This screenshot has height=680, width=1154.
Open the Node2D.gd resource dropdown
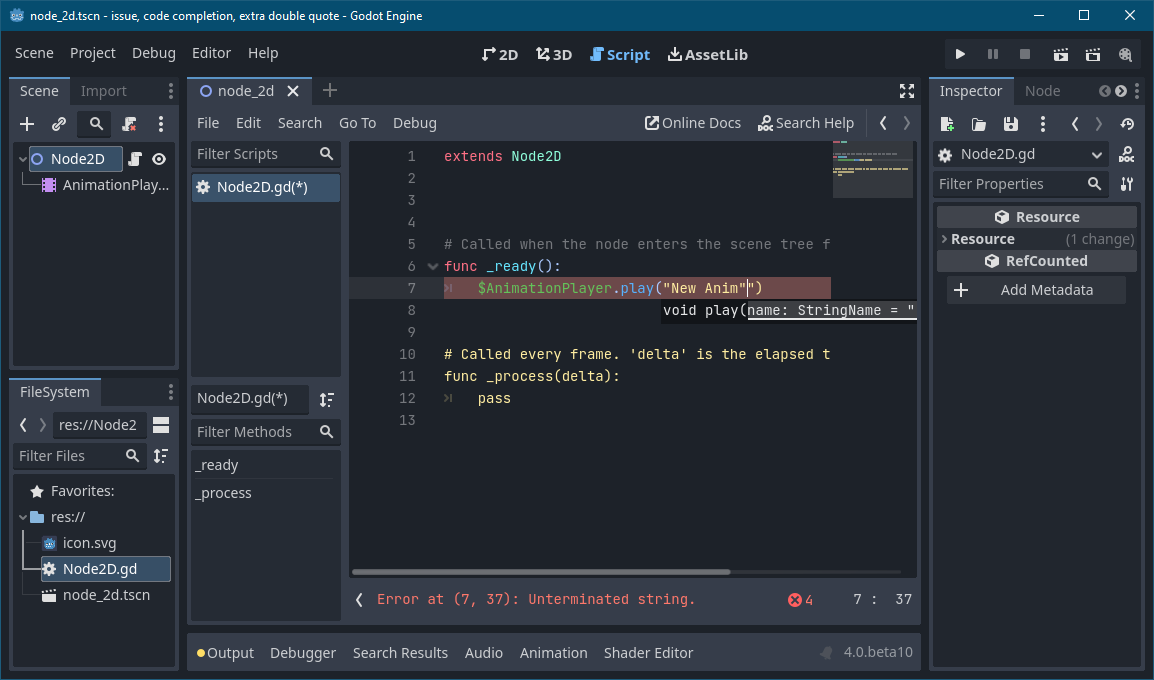(1018, 154)
